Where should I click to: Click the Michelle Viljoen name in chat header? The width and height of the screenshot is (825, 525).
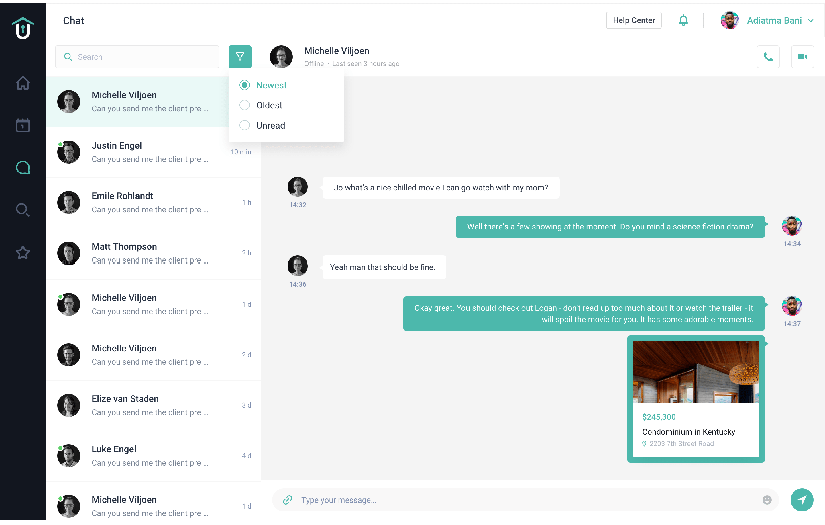pos(337,51)
